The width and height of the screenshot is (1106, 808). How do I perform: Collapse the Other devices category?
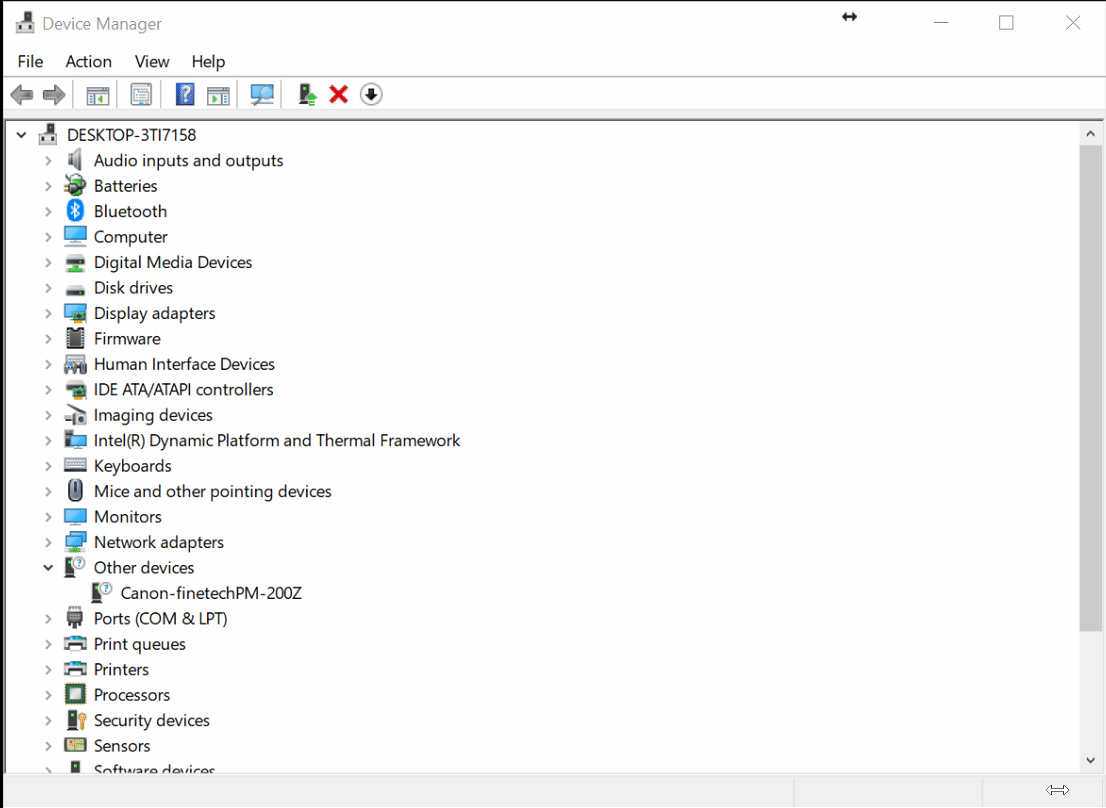coord(48,568)
